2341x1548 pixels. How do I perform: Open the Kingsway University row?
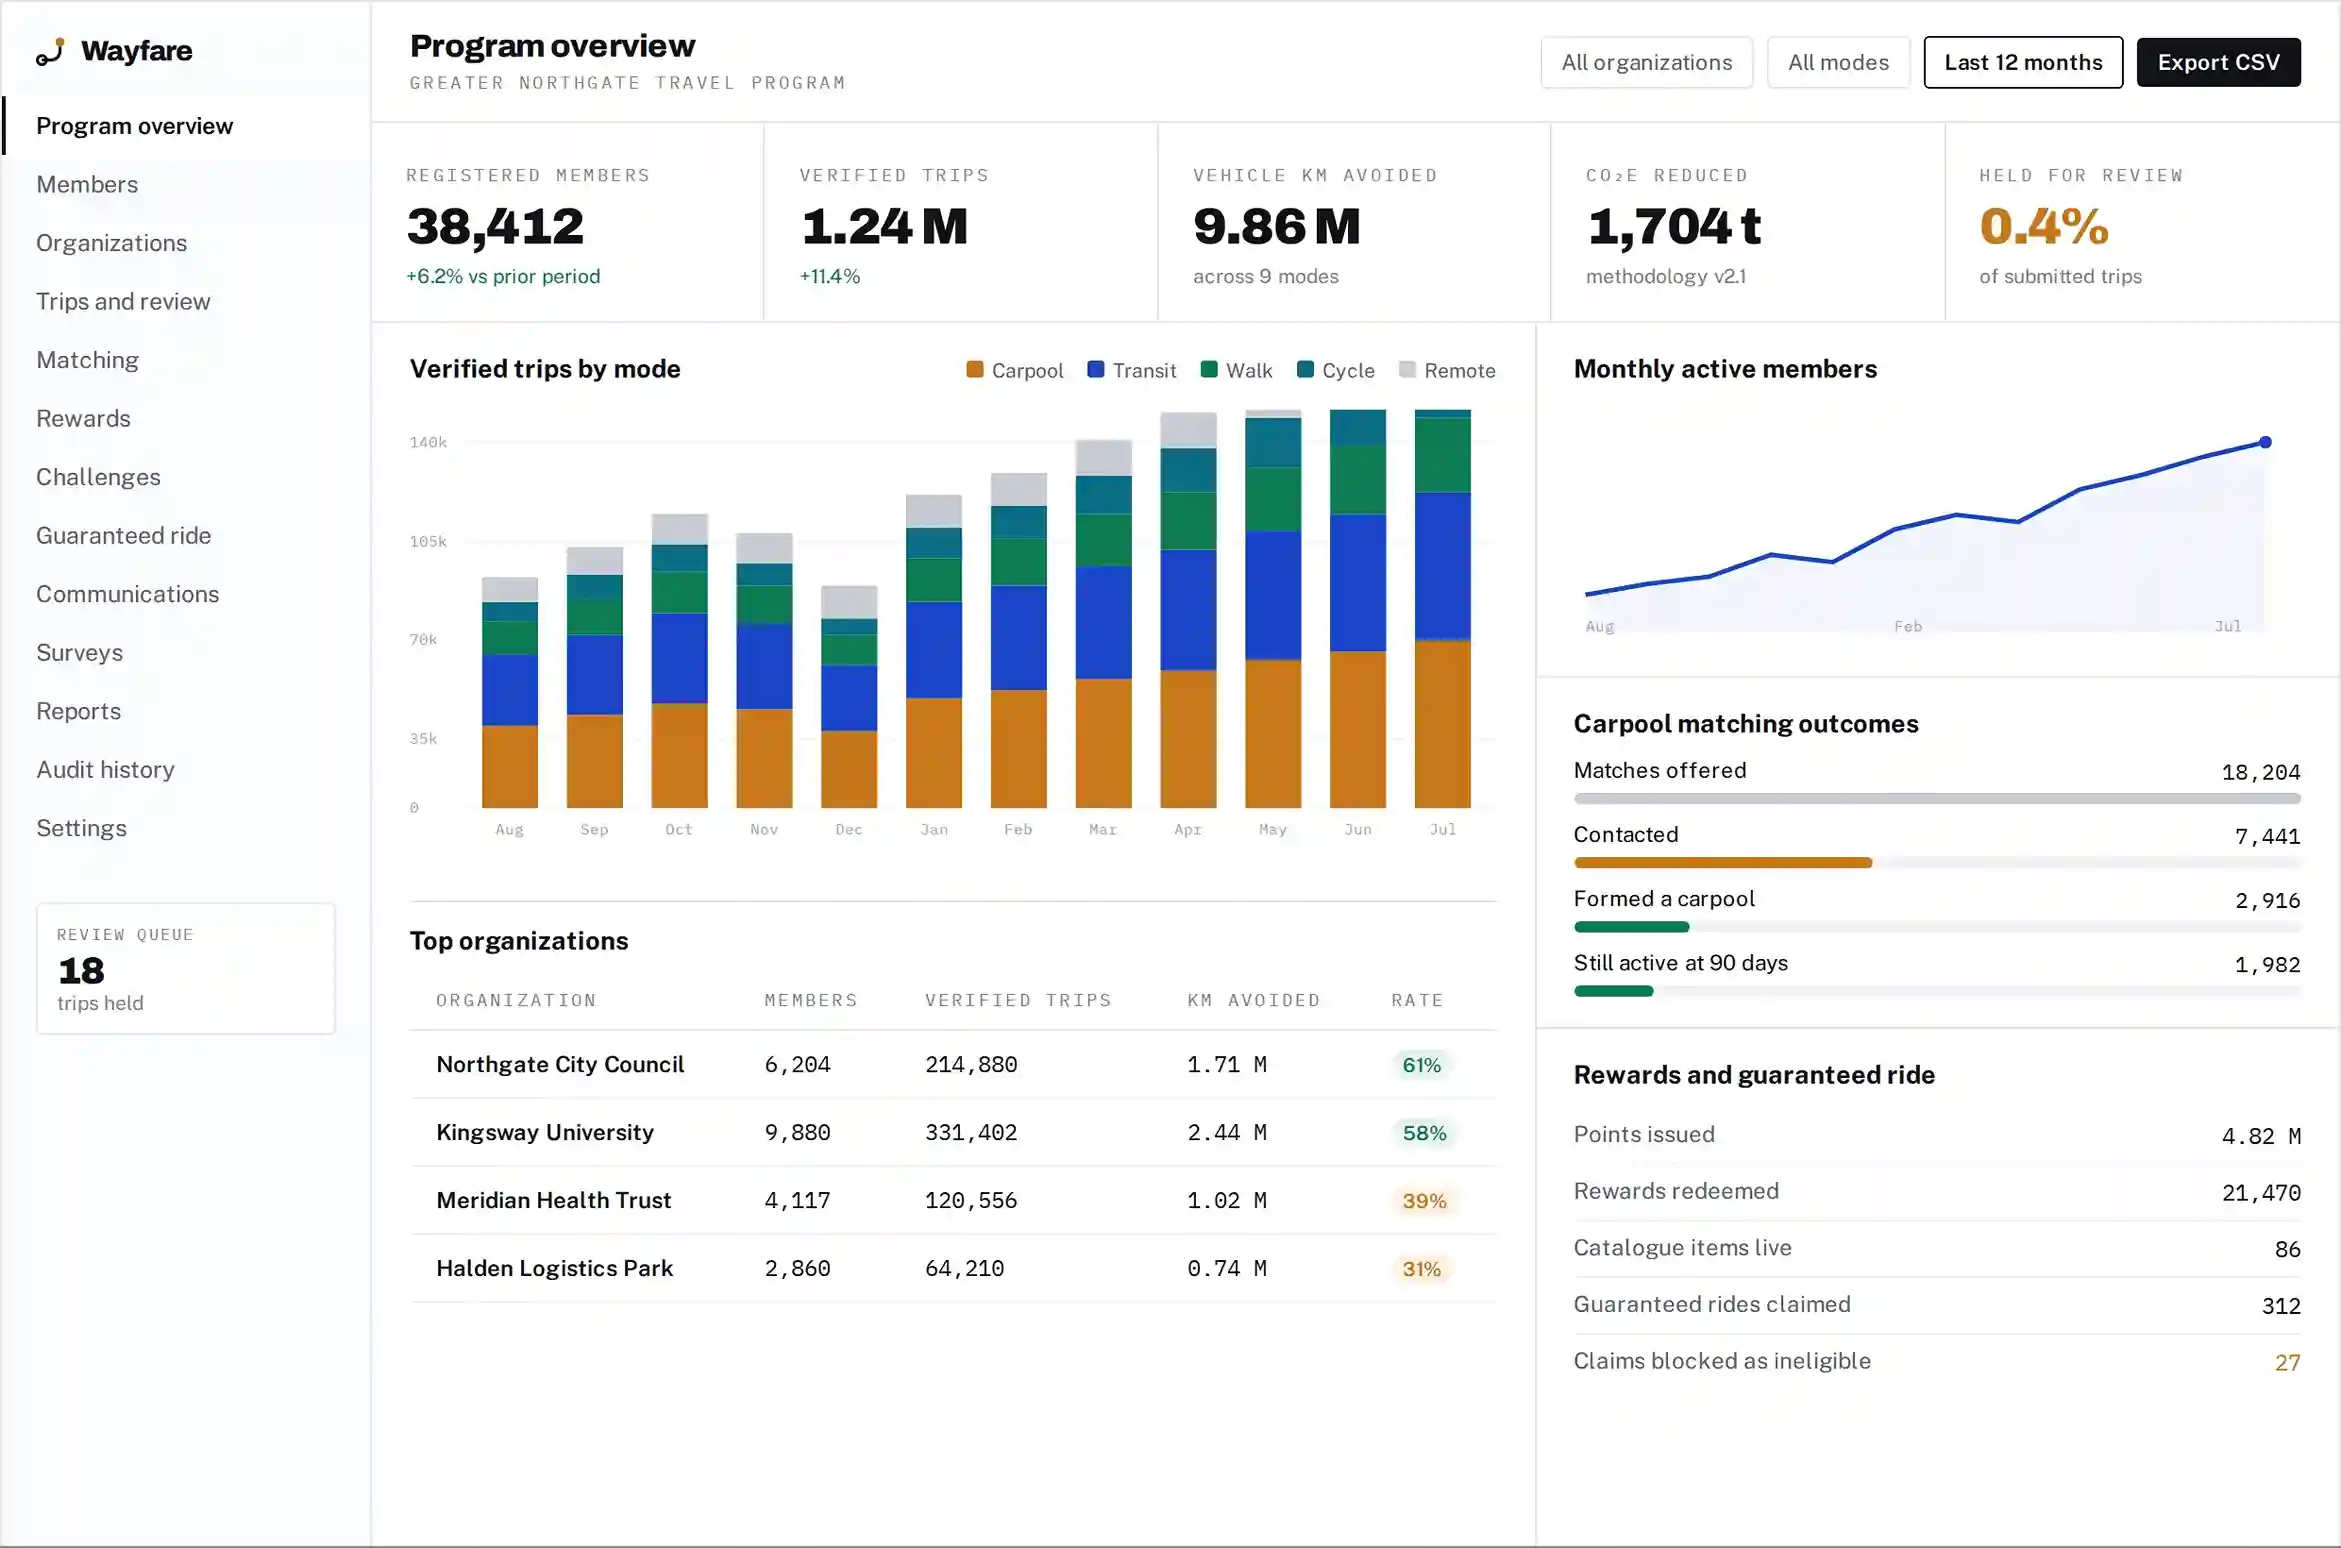click(x=953, y=1132)
